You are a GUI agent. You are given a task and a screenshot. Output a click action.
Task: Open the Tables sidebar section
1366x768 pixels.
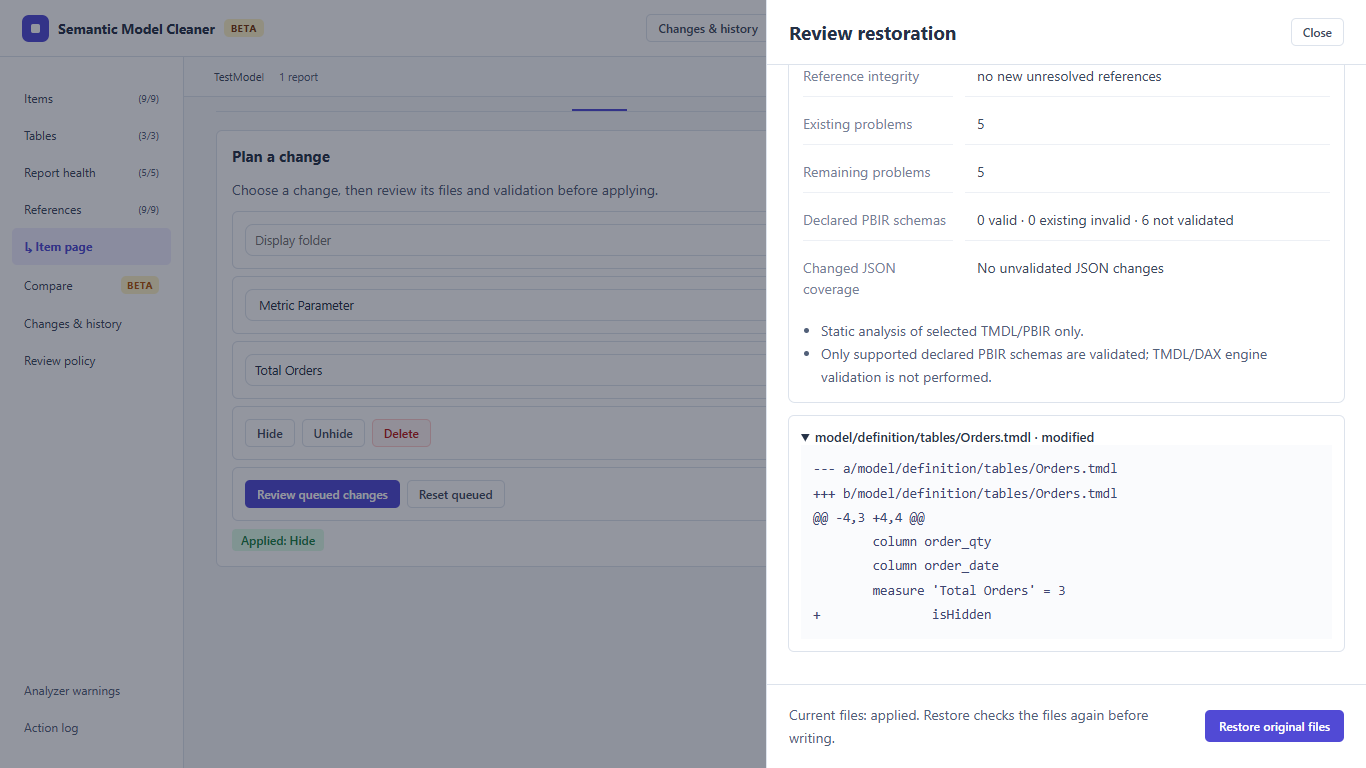pyautogui.click(x=91, y=136)
